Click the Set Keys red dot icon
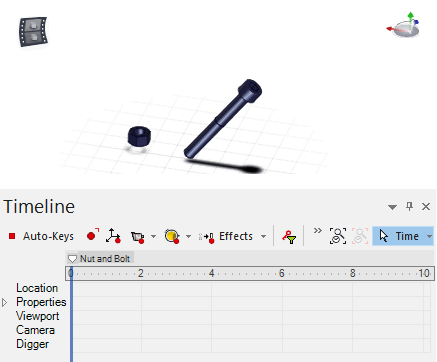437x362 pixels. (92, 236)
